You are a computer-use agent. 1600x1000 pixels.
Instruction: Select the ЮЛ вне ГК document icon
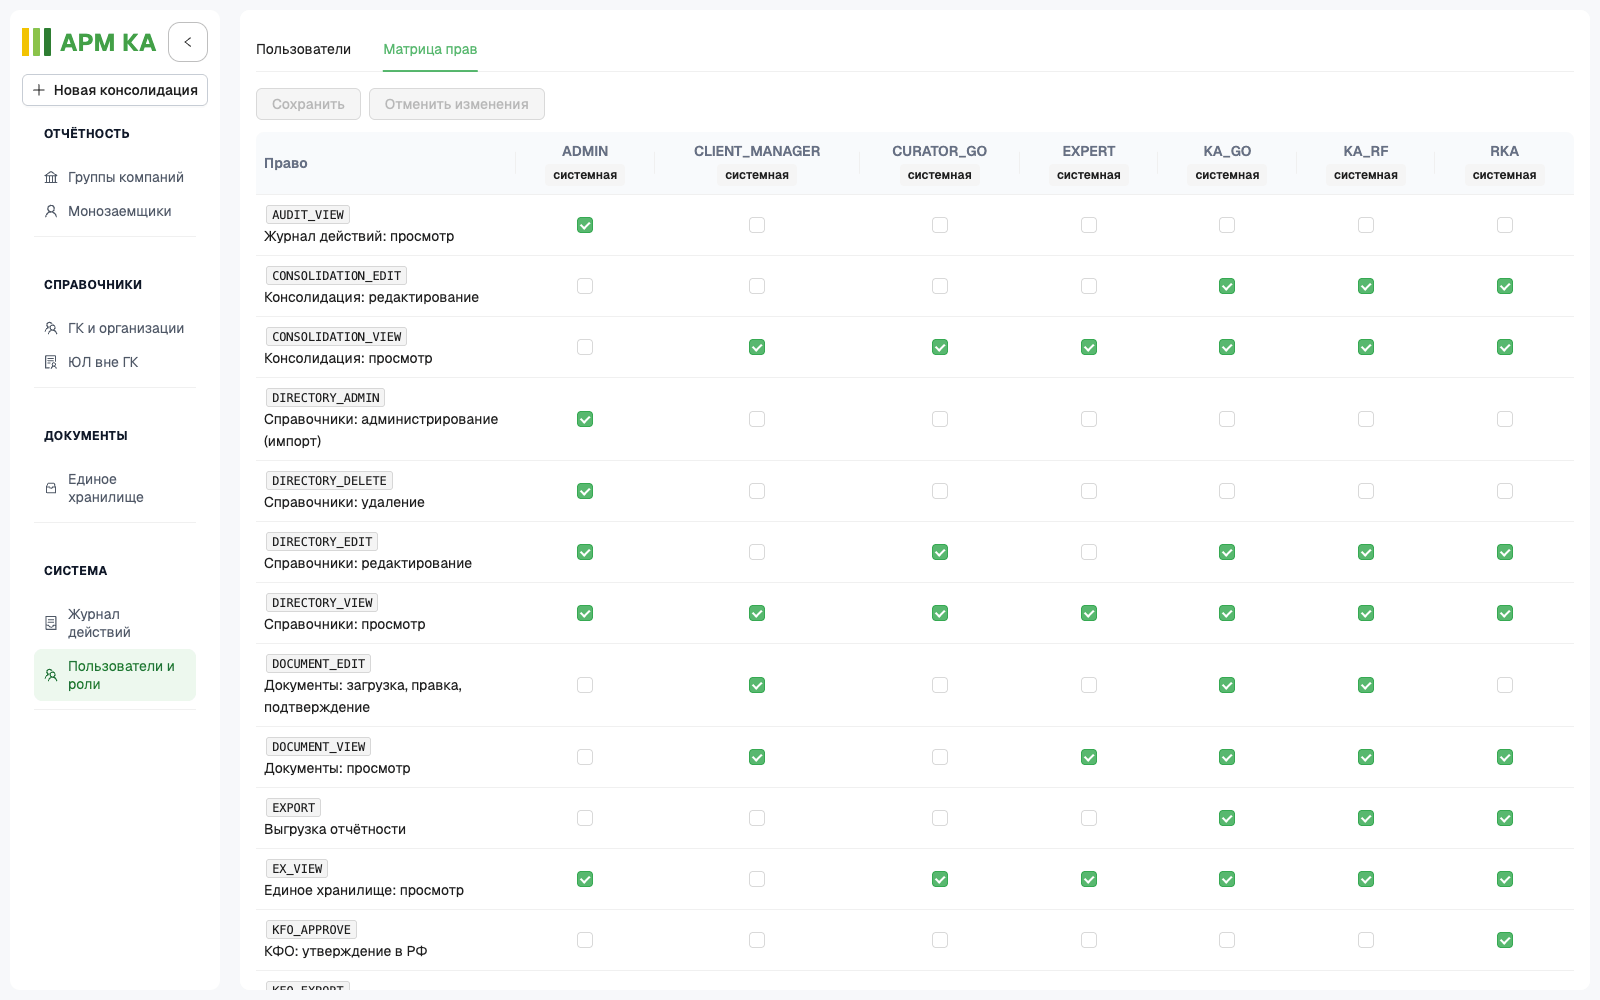point(51,362)
